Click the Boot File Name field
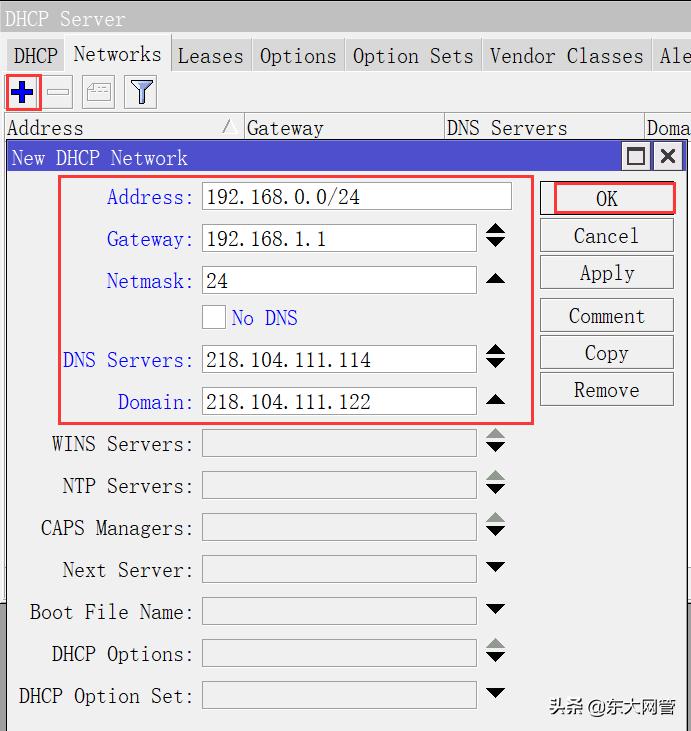 point(339,611)
